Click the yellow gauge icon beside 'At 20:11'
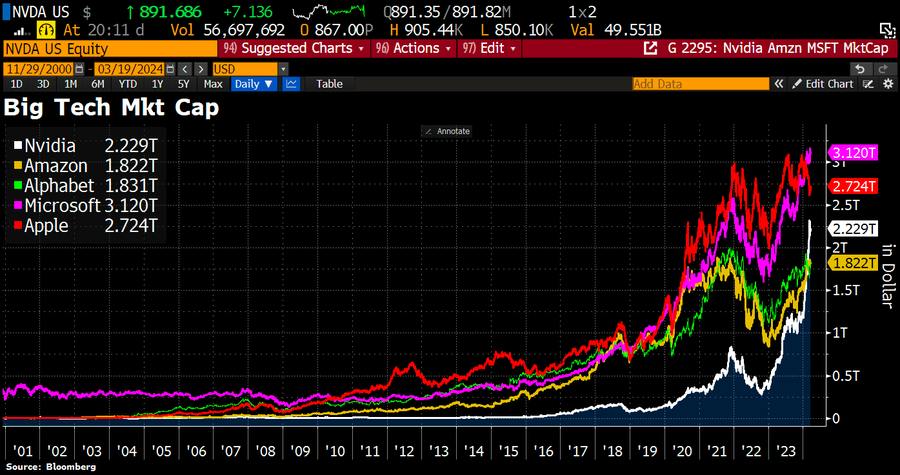This screenshot has height=475, width=900. click(46, 29)
